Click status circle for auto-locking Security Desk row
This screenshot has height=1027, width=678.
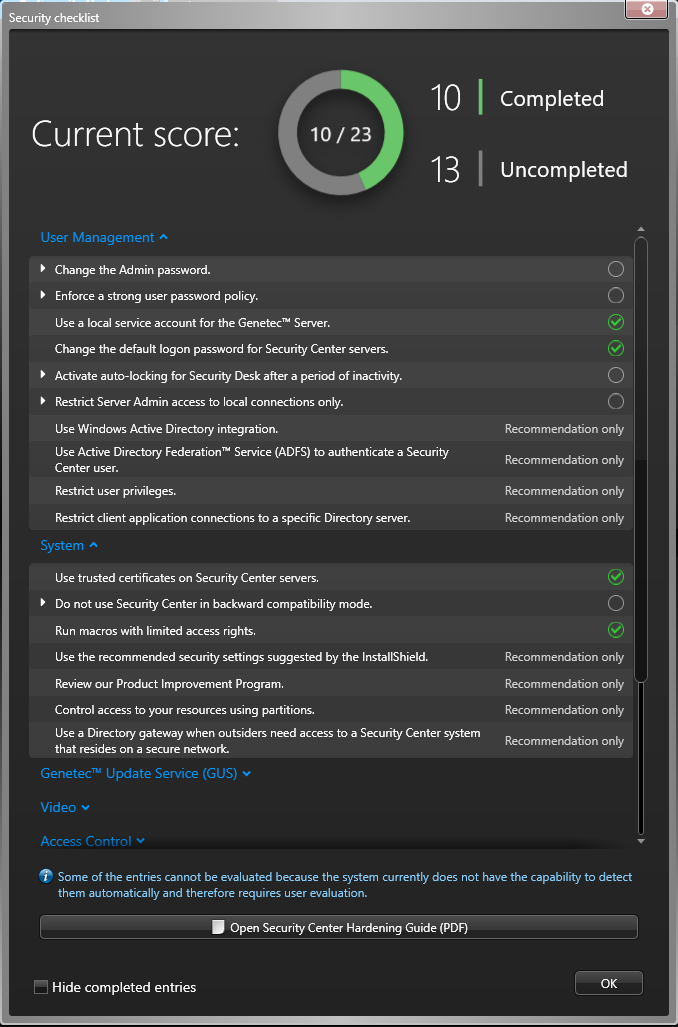point(616,375)
